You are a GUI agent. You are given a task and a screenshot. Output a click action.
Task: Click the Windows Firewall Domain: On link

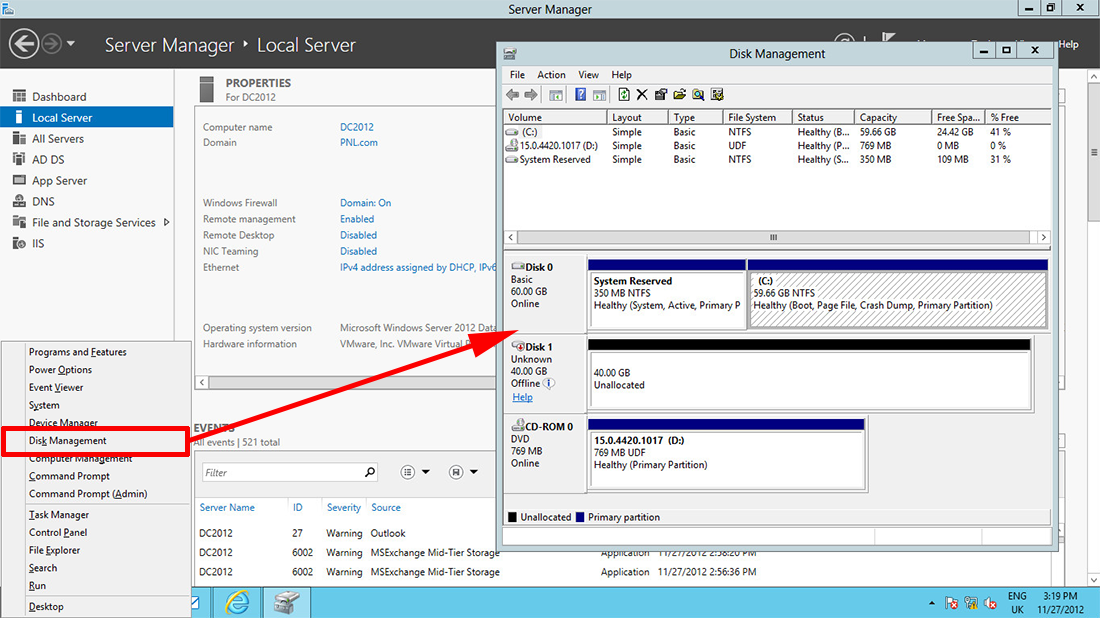pyautogui.click(x=365, y=203)
